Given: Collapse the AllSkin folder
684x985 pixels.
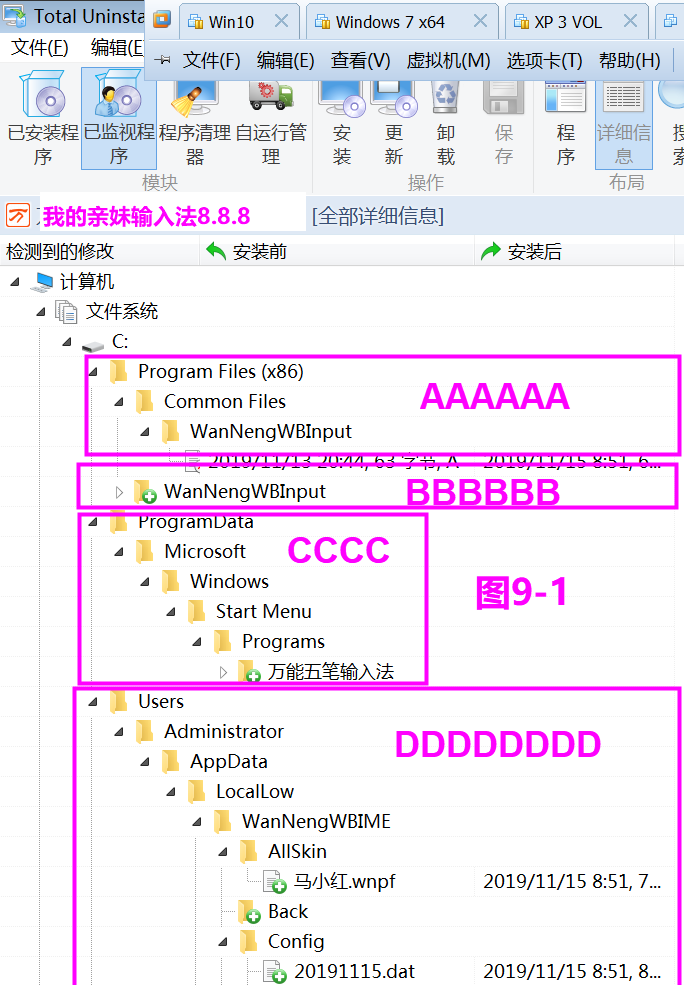Looking at the screenshot, I should tap(223, 852).
